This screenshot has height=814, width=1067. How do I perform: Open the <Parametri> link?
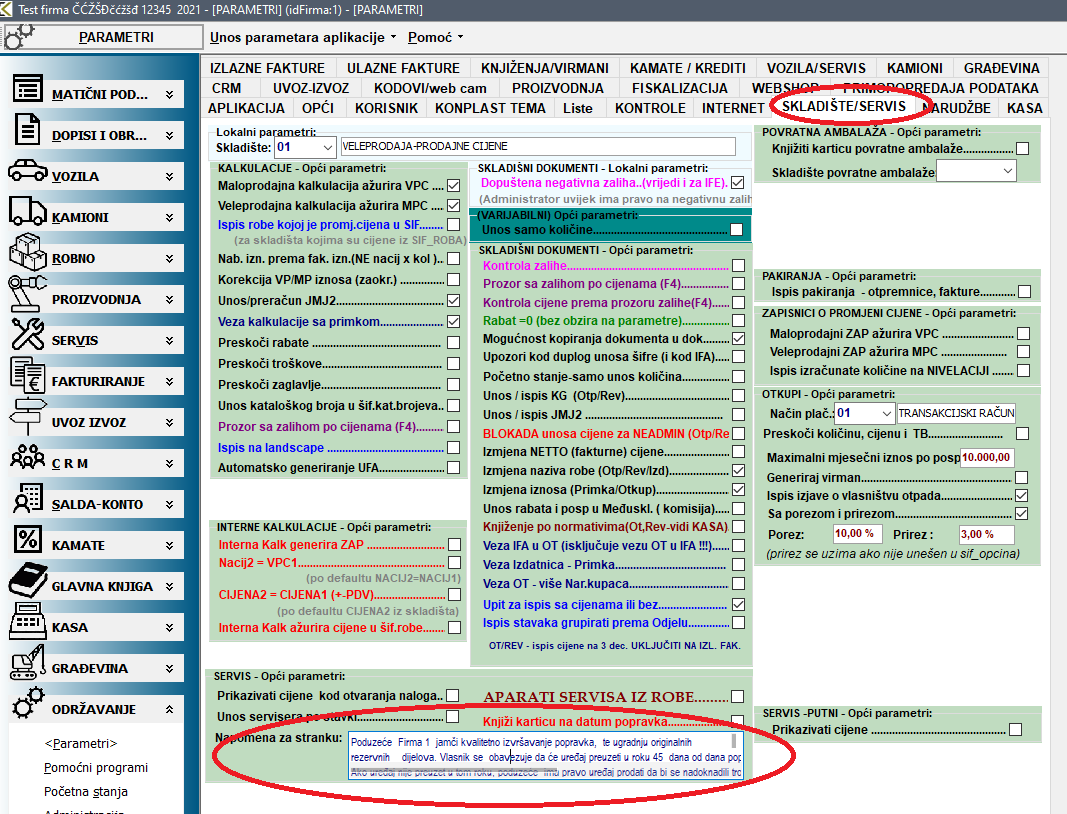[81, 743]
